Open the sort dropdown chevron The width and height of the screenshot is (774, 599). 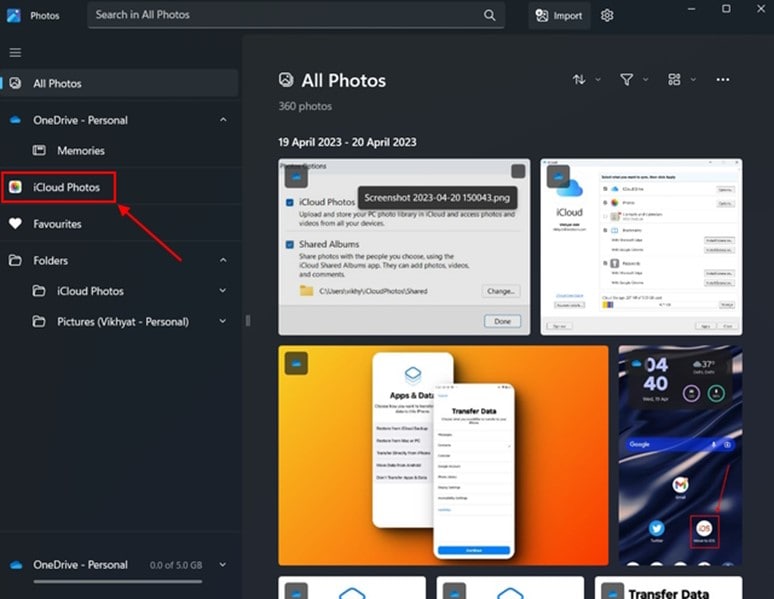(x=598, y=80)
